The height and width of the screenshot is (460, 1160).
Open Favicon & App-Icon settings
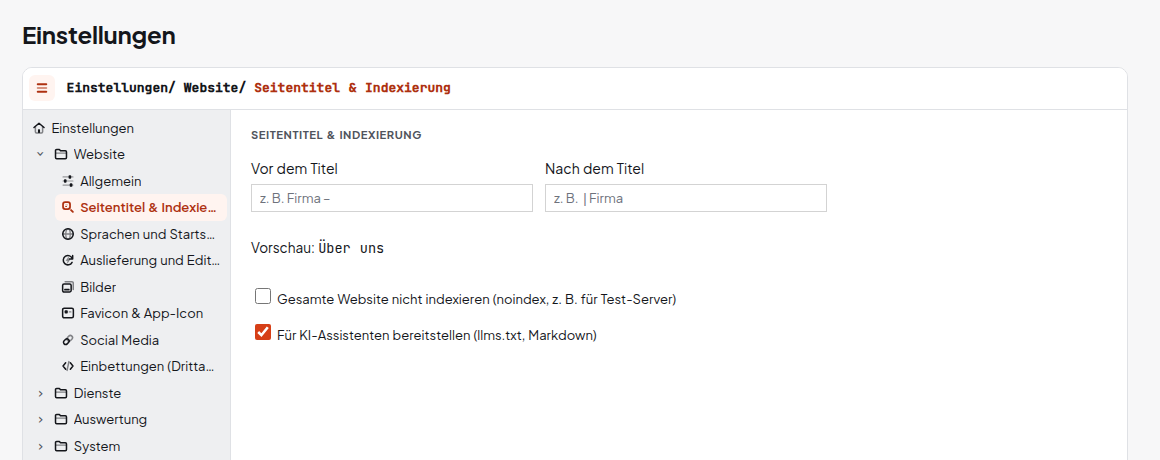[141, 314]
